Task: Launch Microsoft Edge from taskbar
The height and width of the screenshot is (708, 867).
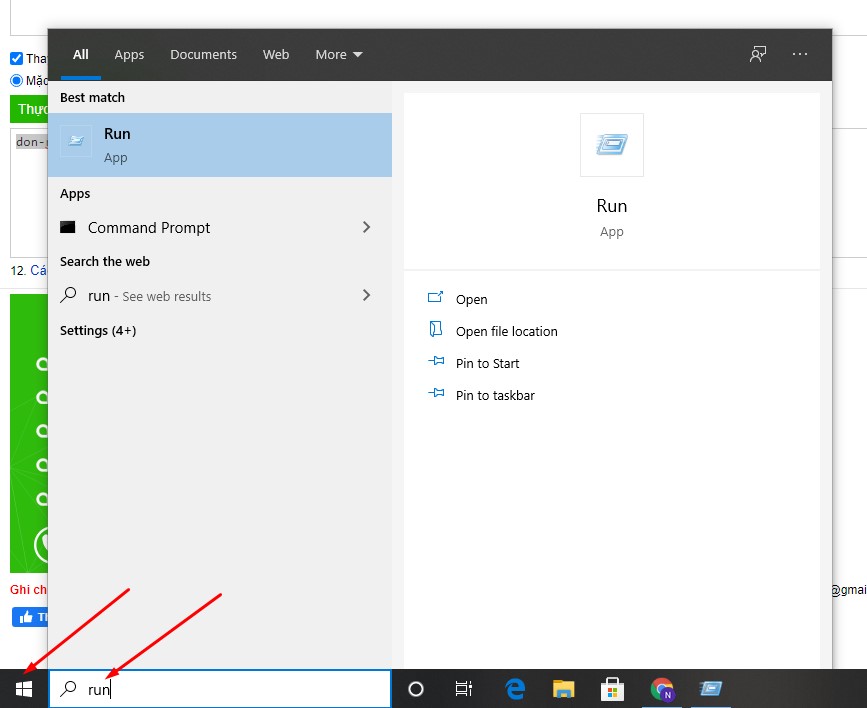Action: [x=515, y=689]
